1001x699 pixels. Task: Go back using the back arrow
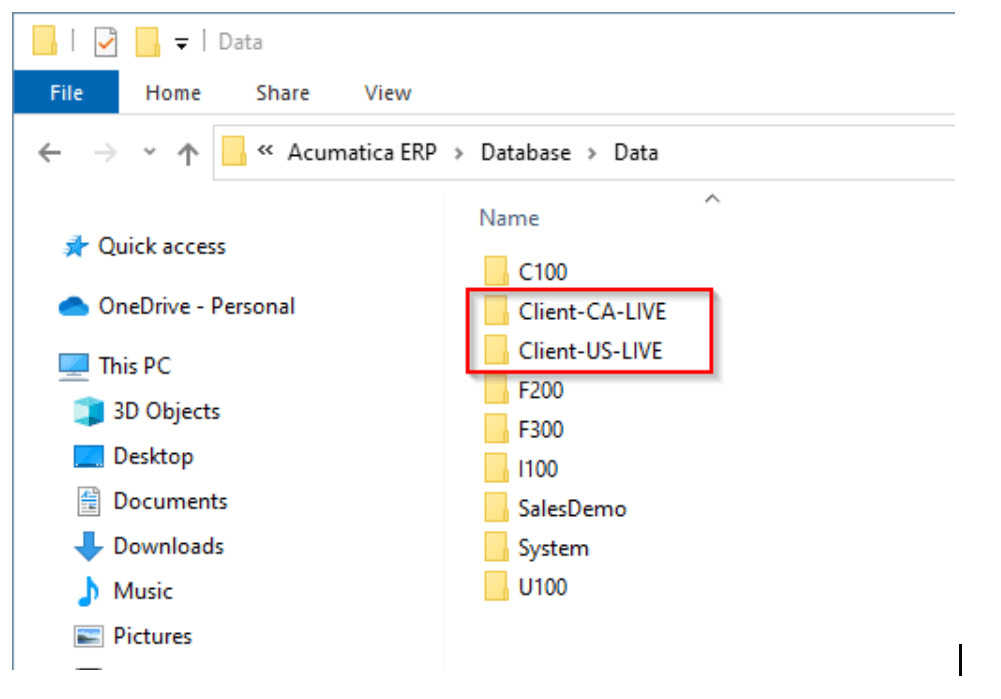click(x=50, y=153)
